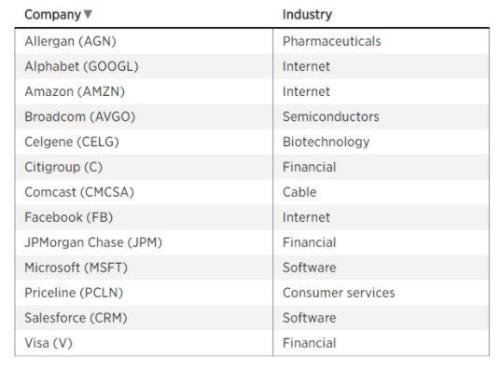
Task: Click Amazon (AMZN) in the table
Action: (75, 91)
